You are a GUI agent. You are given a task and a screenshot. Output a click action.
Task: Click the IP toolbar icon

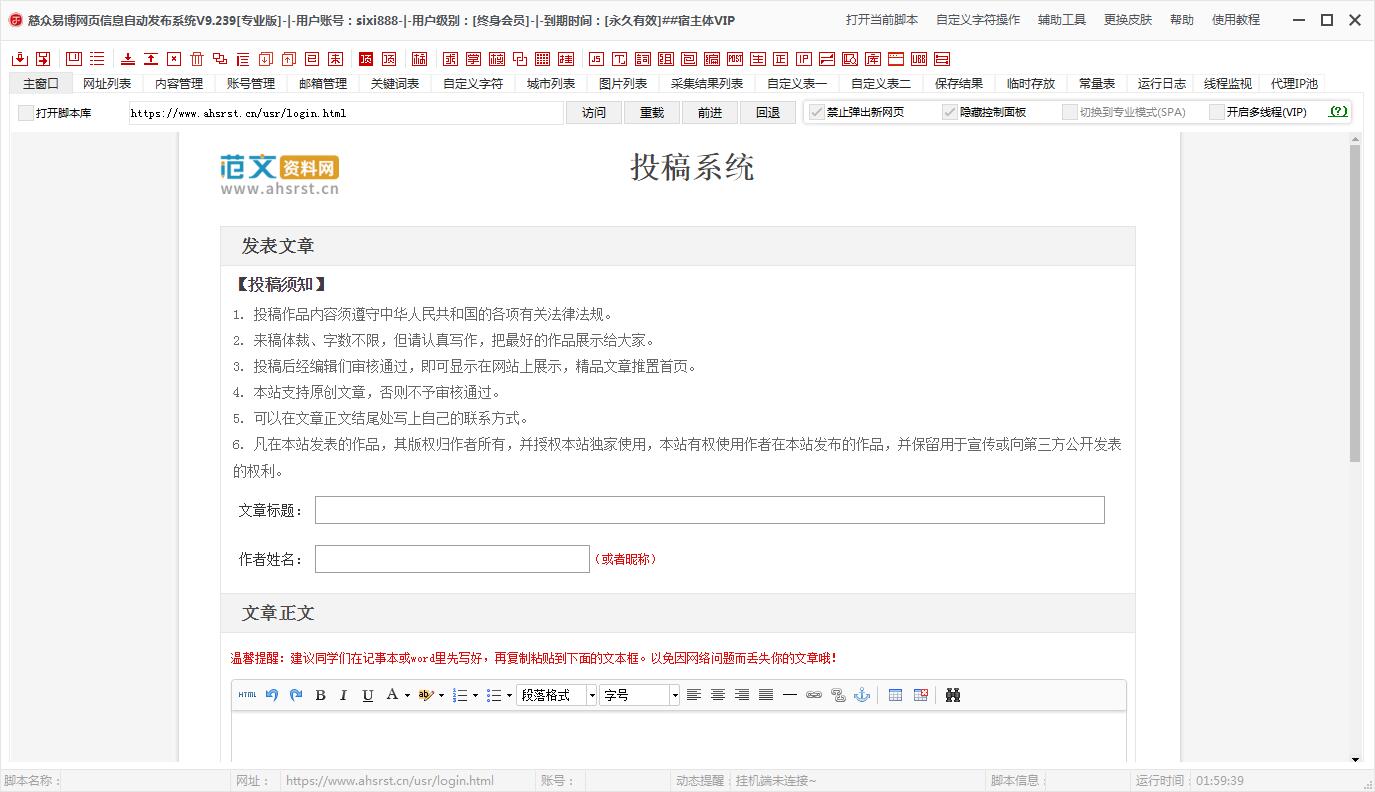tap(804, 59)
